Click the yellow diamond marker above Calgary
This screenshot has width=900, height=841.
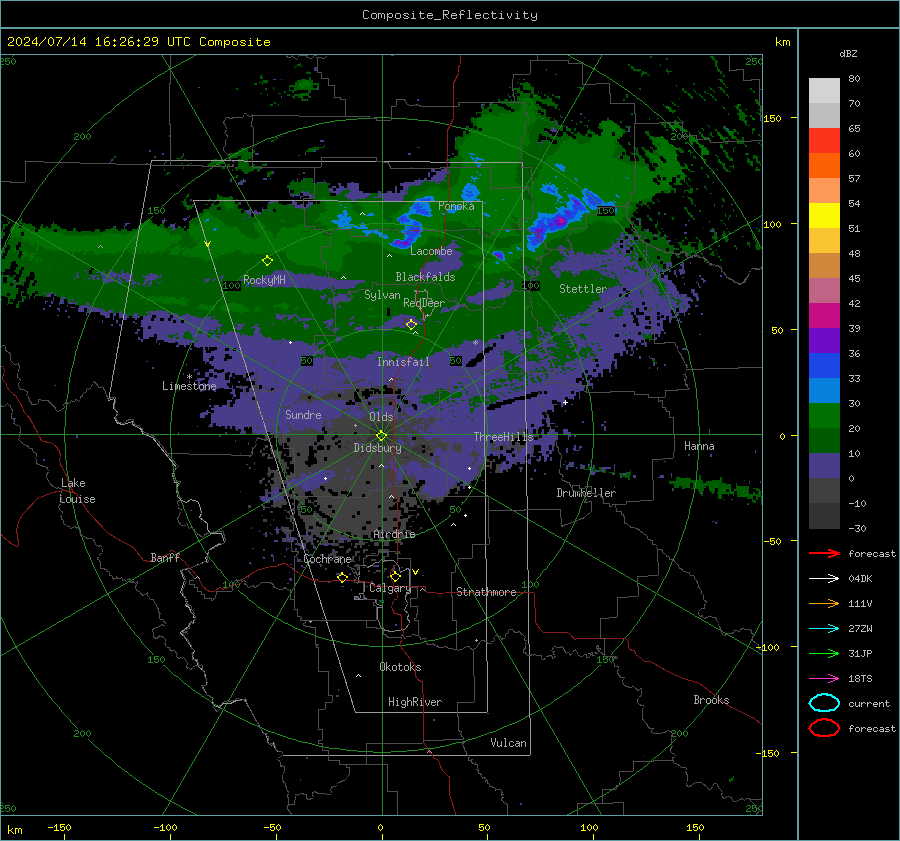tap(395, 576)
